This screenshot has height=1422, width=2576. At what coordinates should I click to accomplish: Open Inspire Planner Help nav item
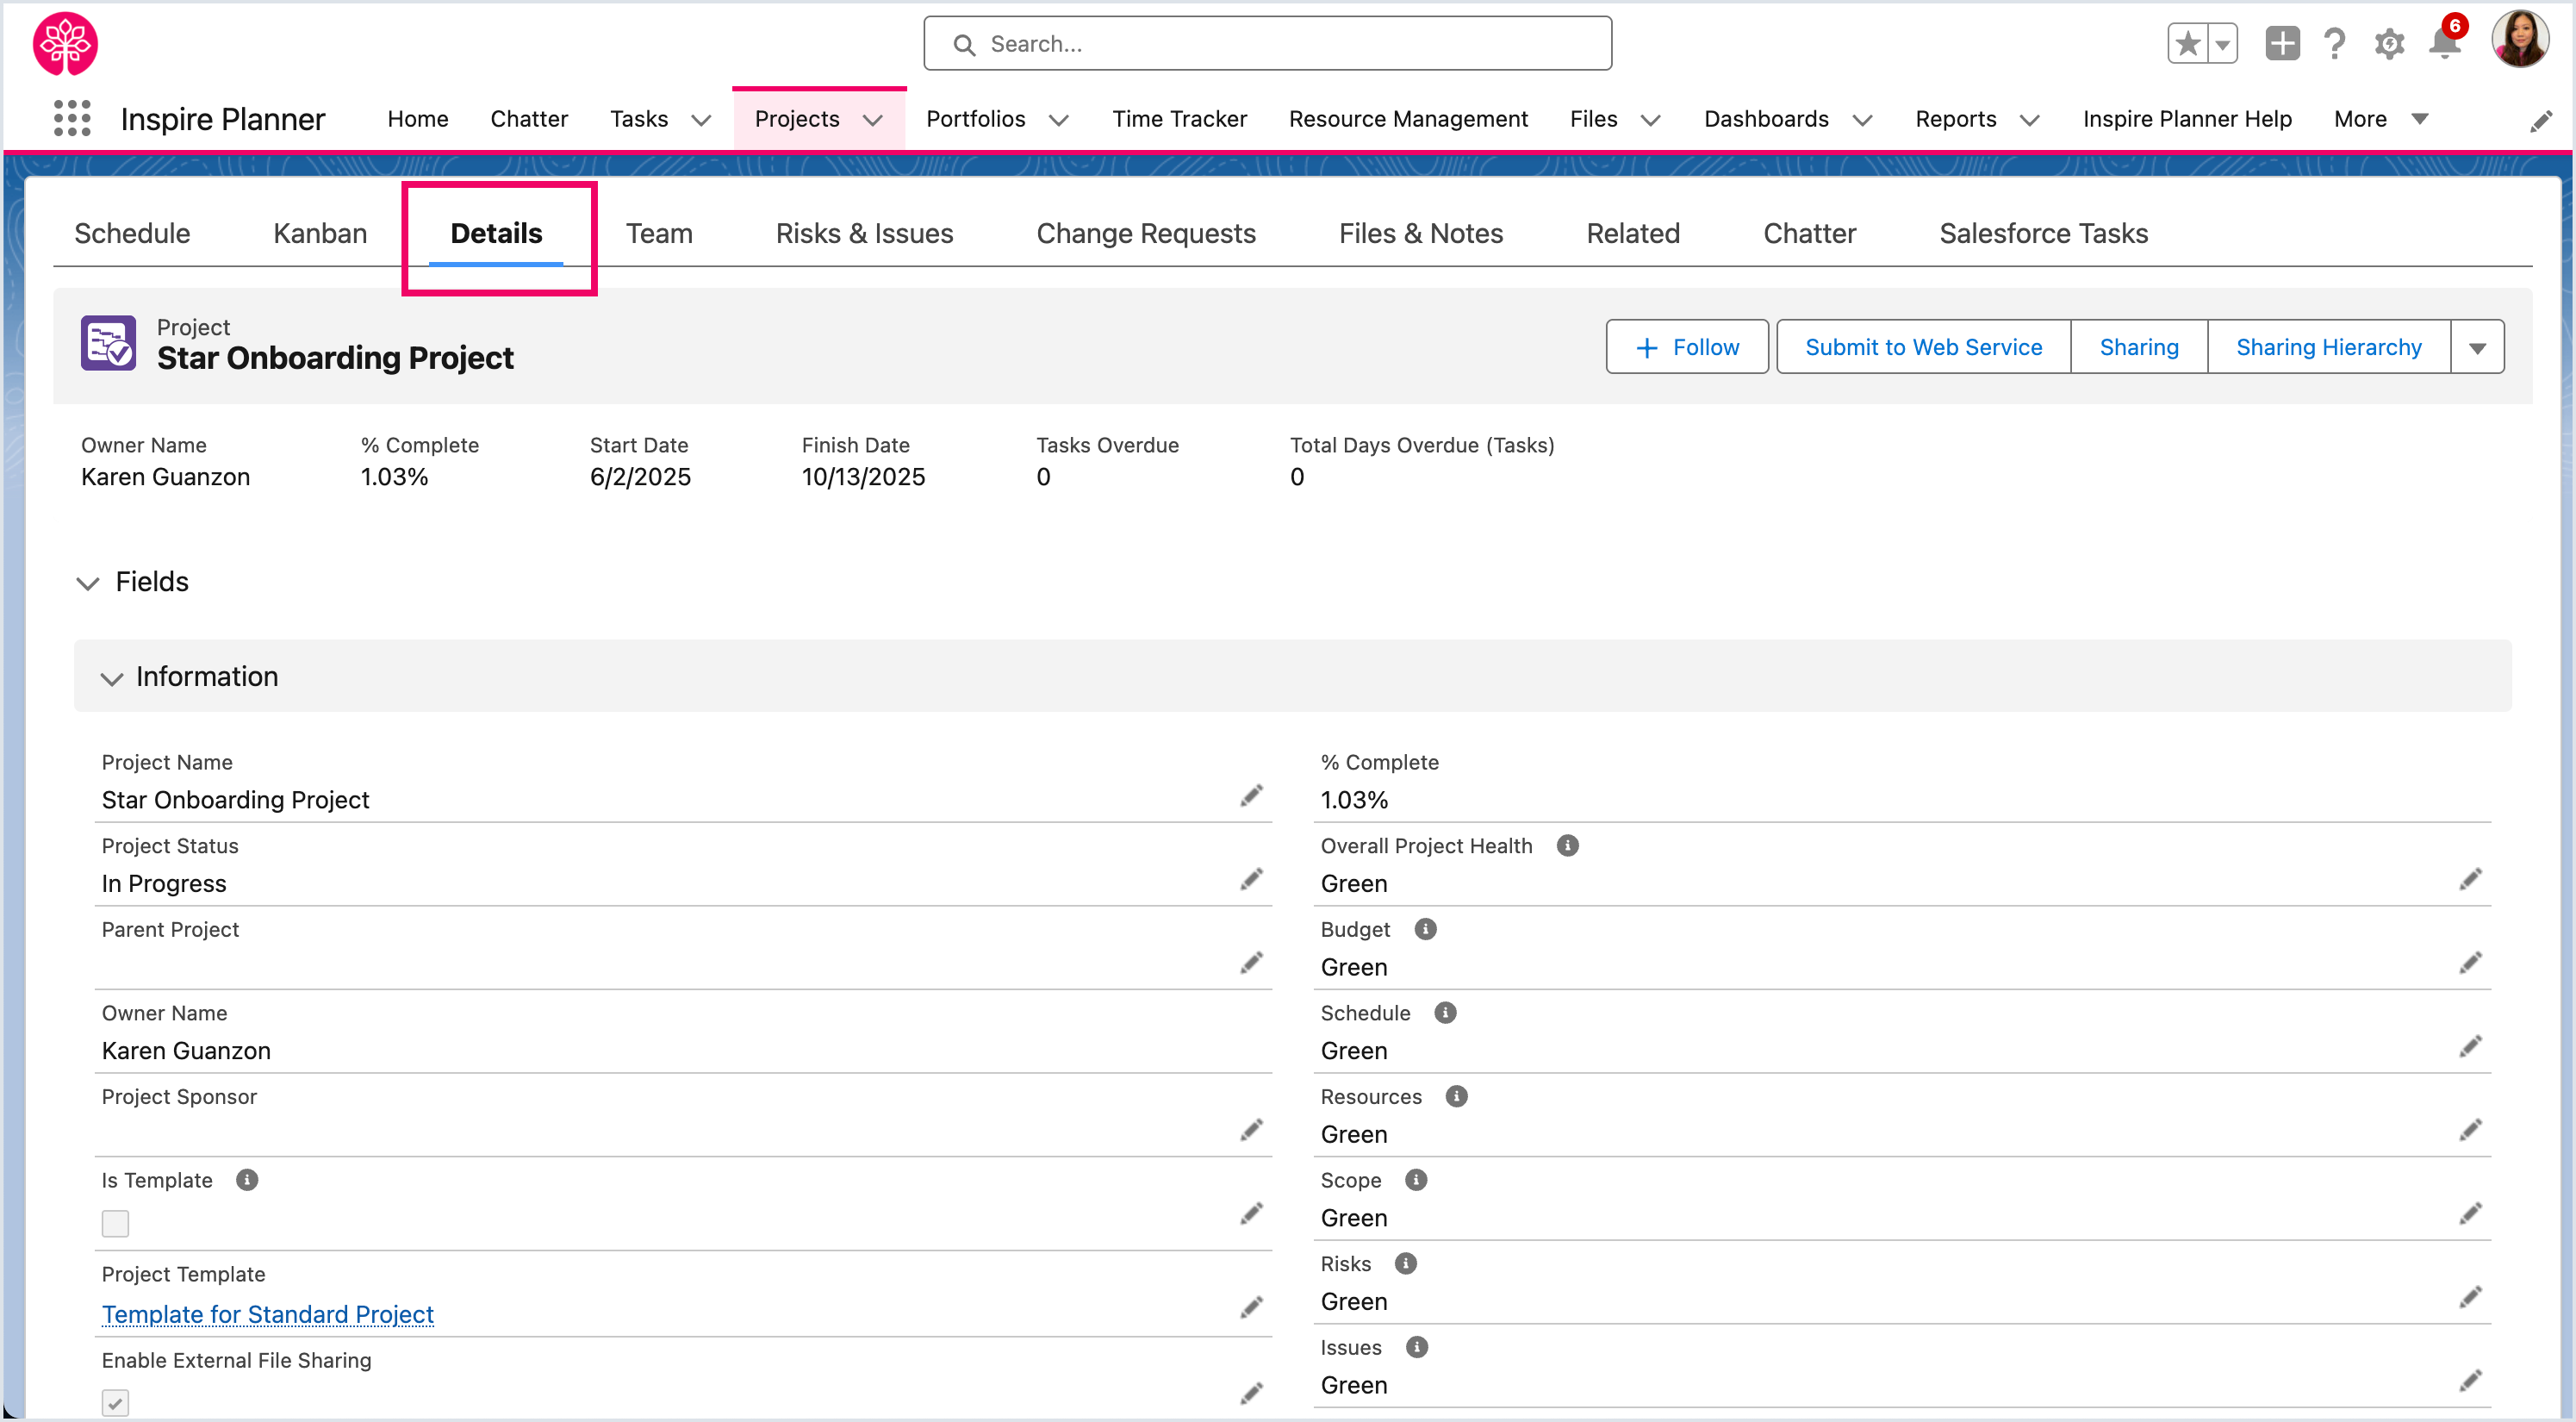pyautogui.click(x=2187, y=119)
